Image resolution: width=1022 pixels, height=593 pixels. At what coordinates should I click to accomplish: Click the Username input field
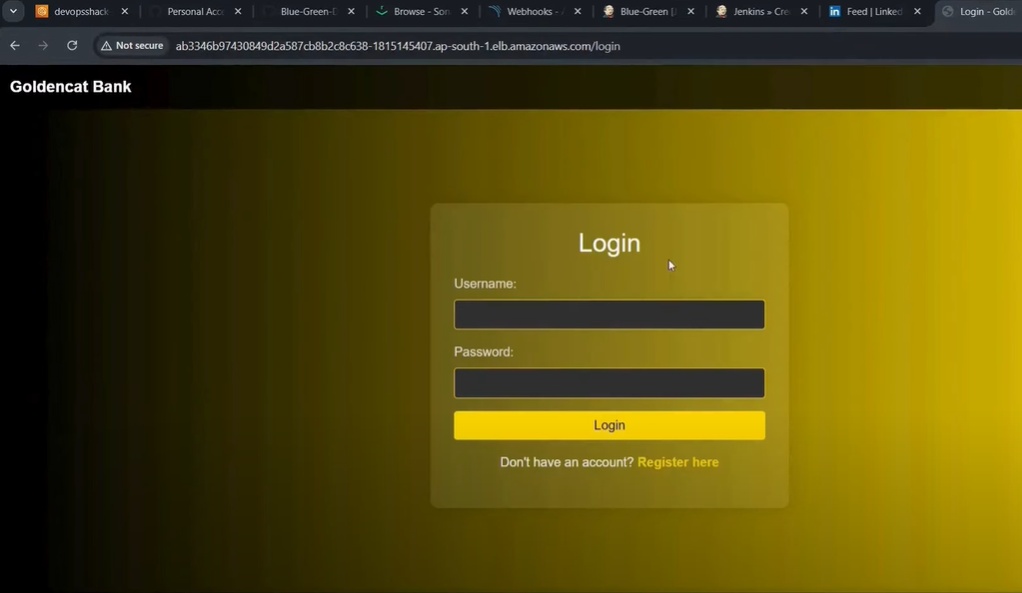[x=609, y=315]
